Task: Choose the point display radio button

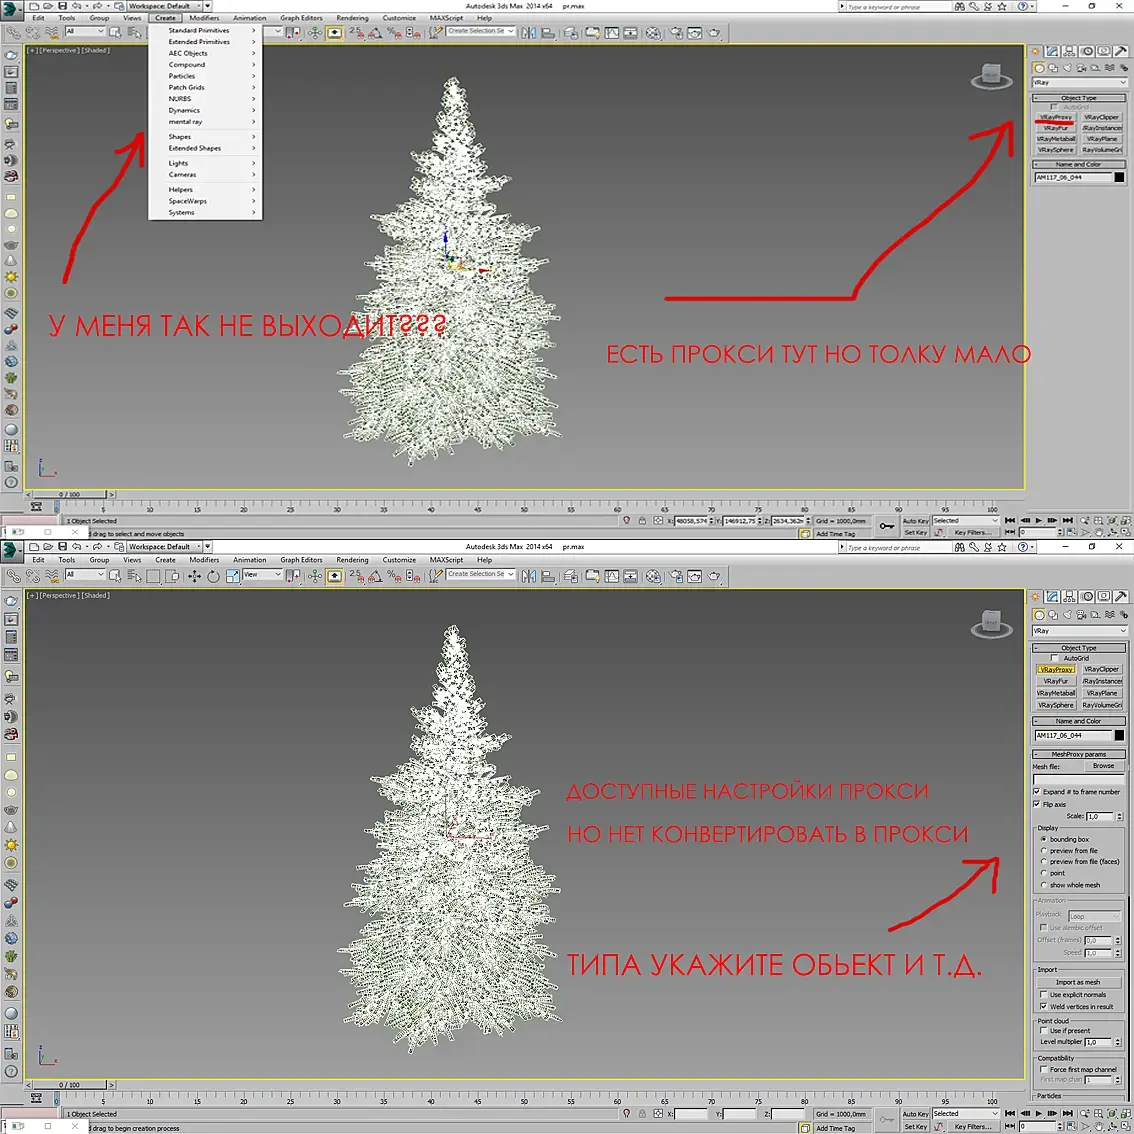Action: [1044, 873]
